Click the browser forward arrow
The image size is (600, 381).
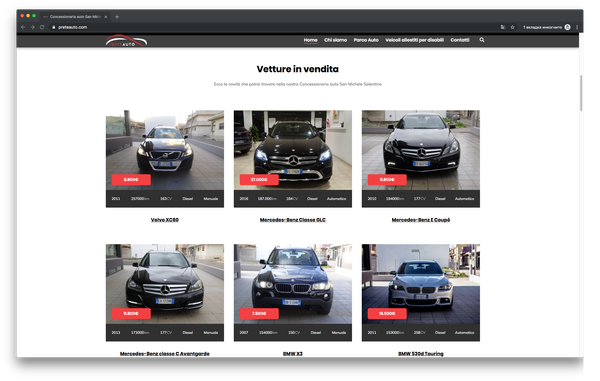point(32,27)
